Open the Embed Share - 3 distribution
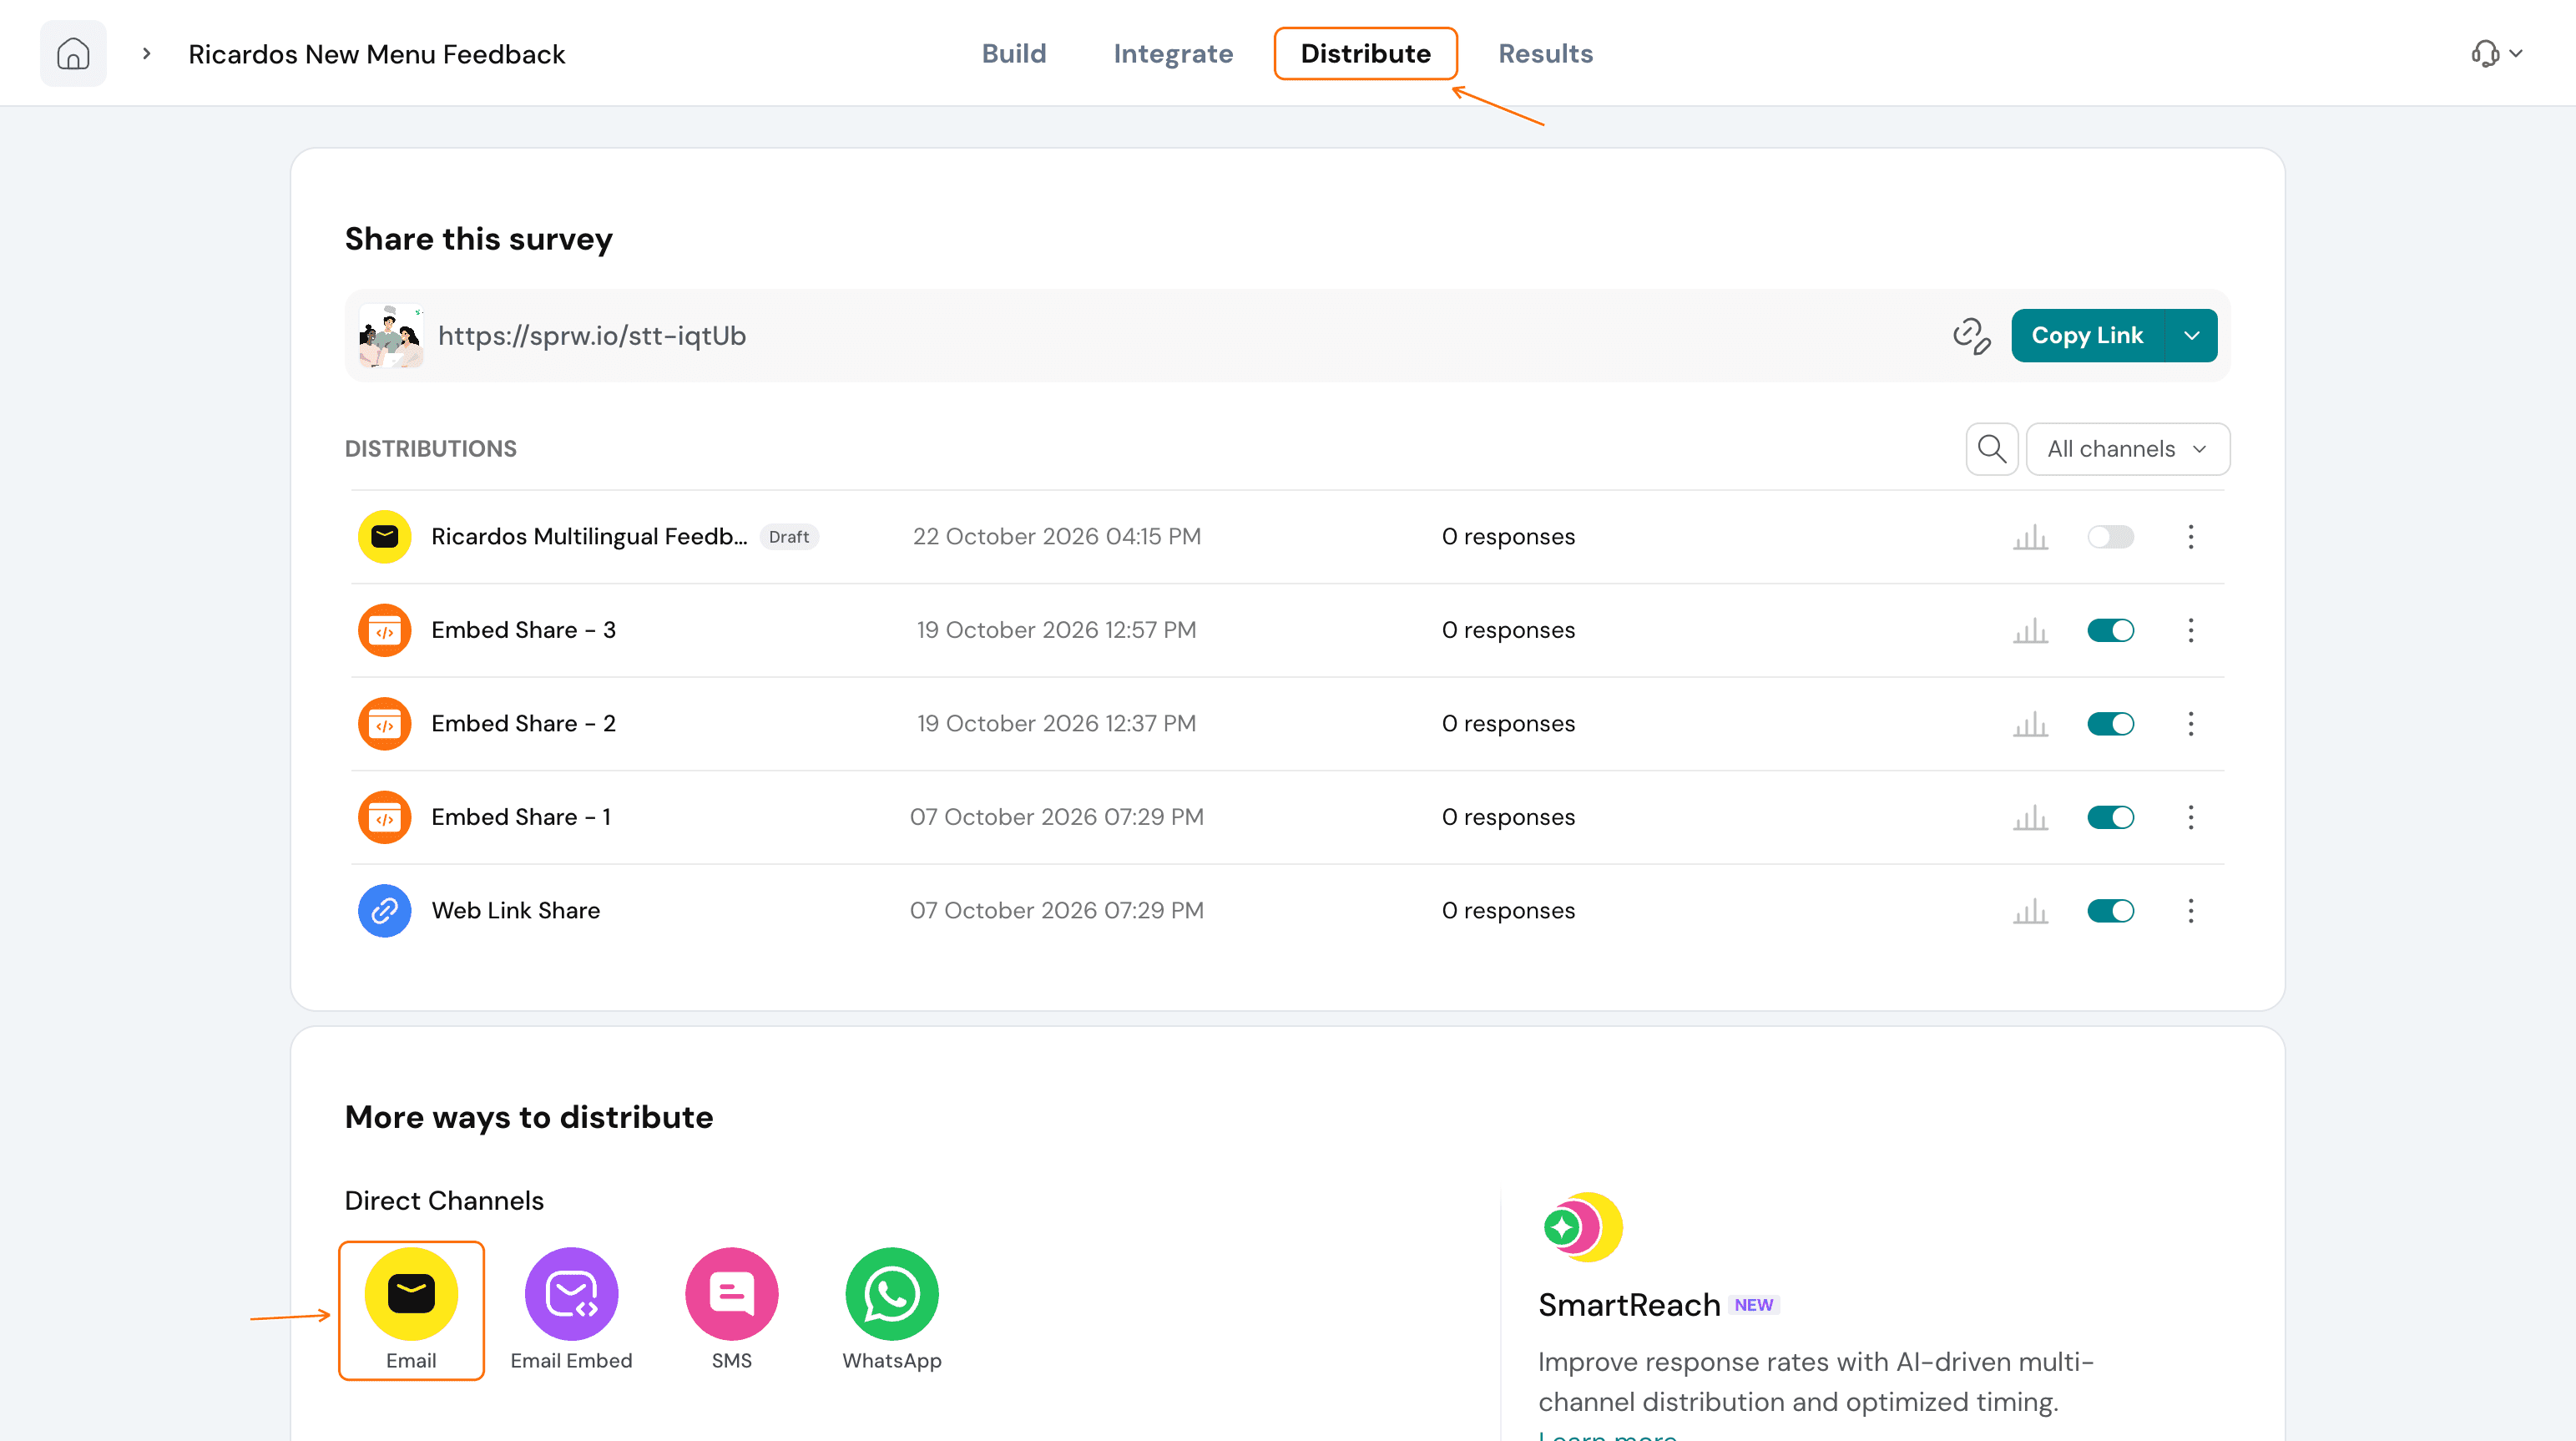The width and height of the screenshot is (2576, 1441). tap(523, 631)
